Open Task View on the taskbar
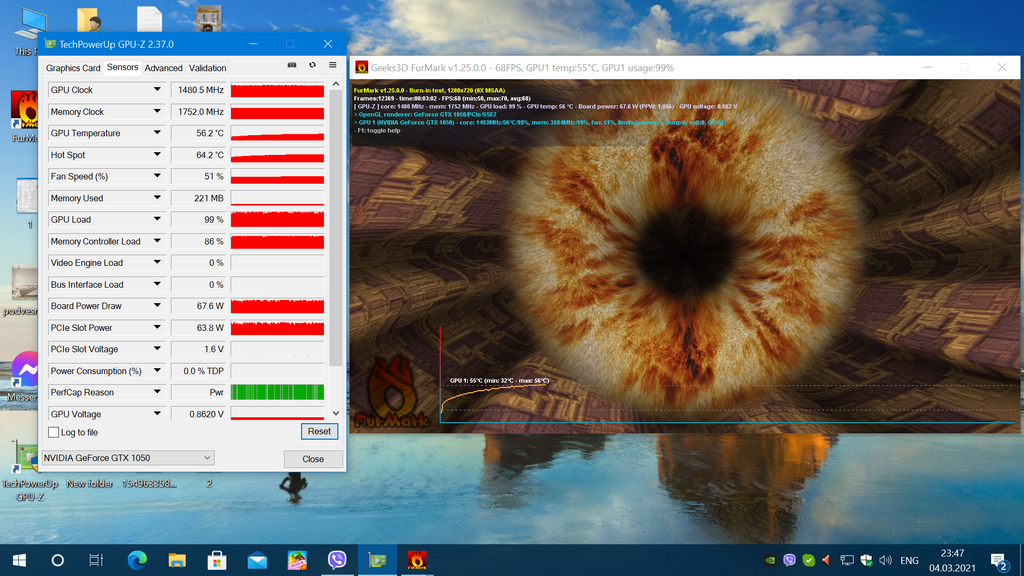 click(96, 560)
